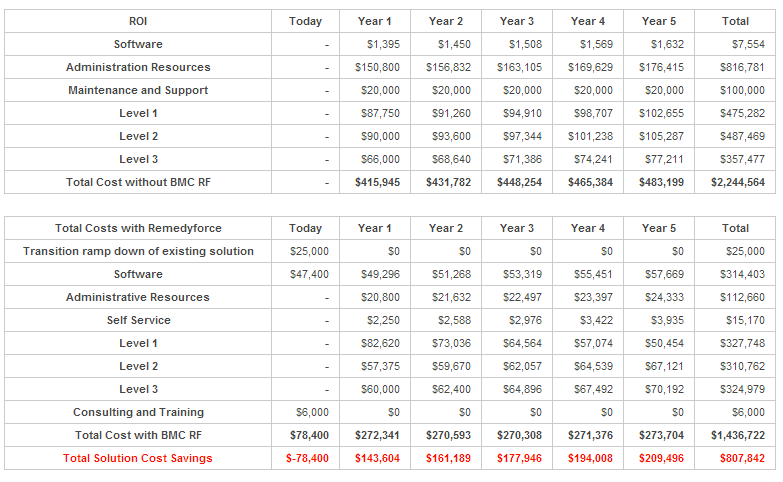
Task: Click the $2,244,564 total cost cell
Action: tap(738, 182)
